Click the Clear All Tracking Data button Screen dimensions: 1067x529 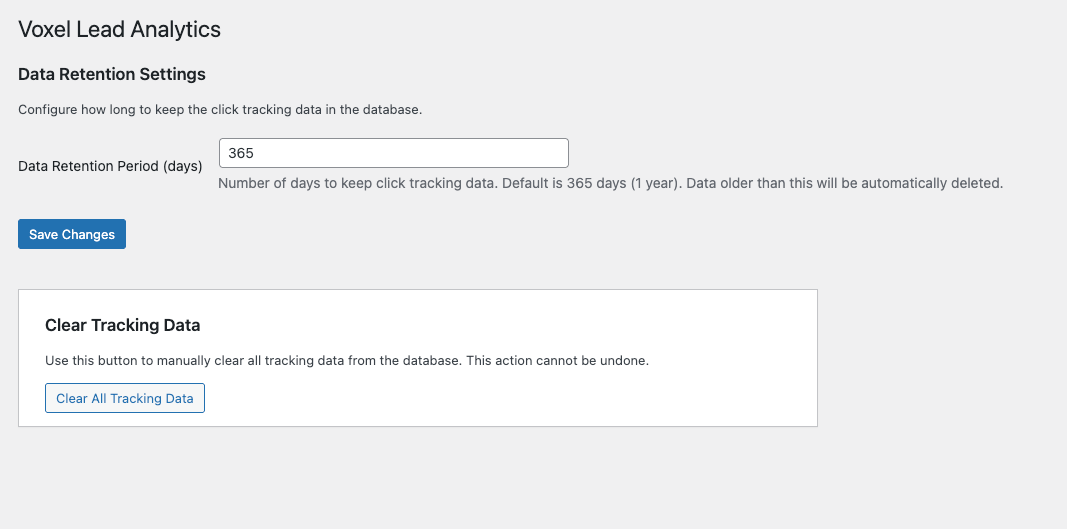(x=125, y=398)
